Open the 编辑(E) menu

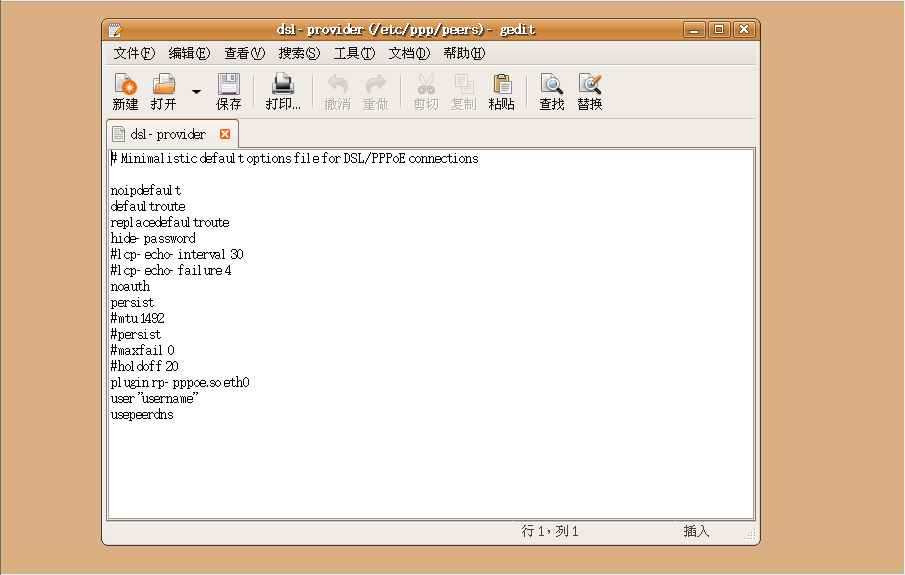pos(189,53)
